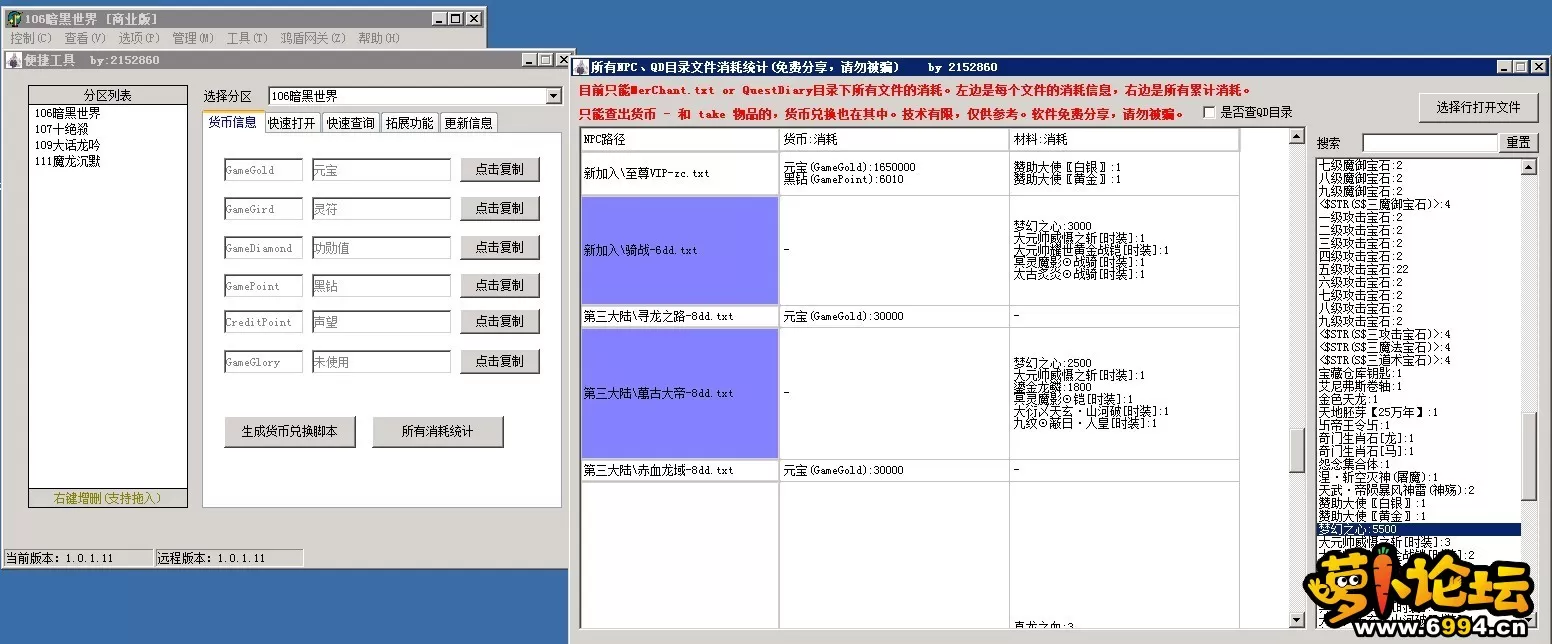Click the totals list scrollbar thumb
This screenshot has height=644, width=1552.
(x=1529, y=458)
